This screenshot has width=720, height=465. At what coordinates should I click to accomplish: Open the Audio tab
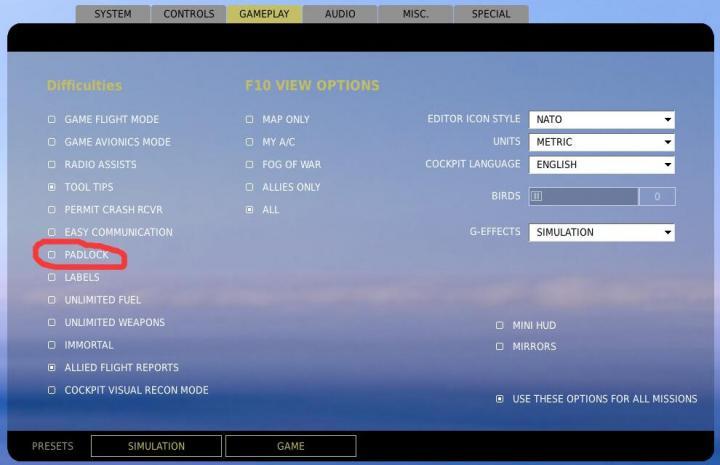[340, 14]
